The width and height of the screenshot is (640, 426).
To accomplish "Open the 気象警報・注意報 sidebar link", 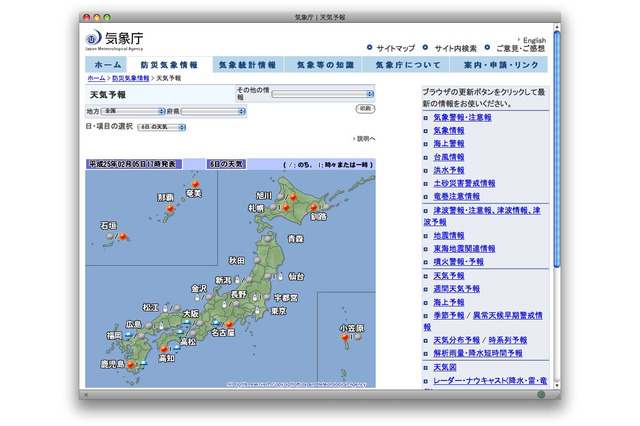I will 462,117.
